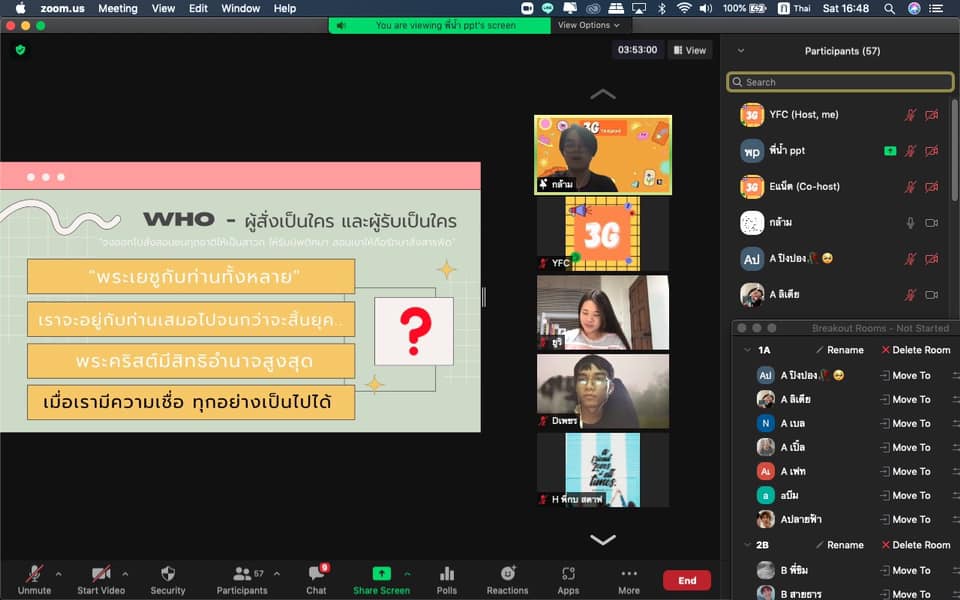
Task: Click Delete Room for room 1A
Action: point(915,350)
